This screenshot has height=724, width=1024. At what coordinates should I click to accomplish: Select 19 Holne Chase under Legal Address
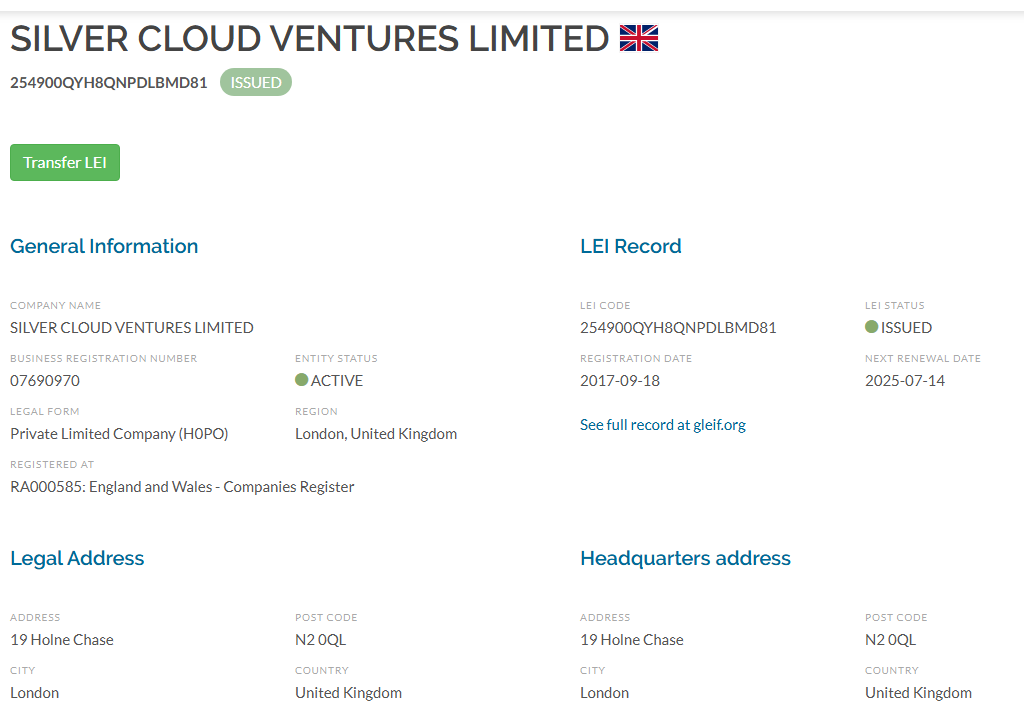[61, 640]
